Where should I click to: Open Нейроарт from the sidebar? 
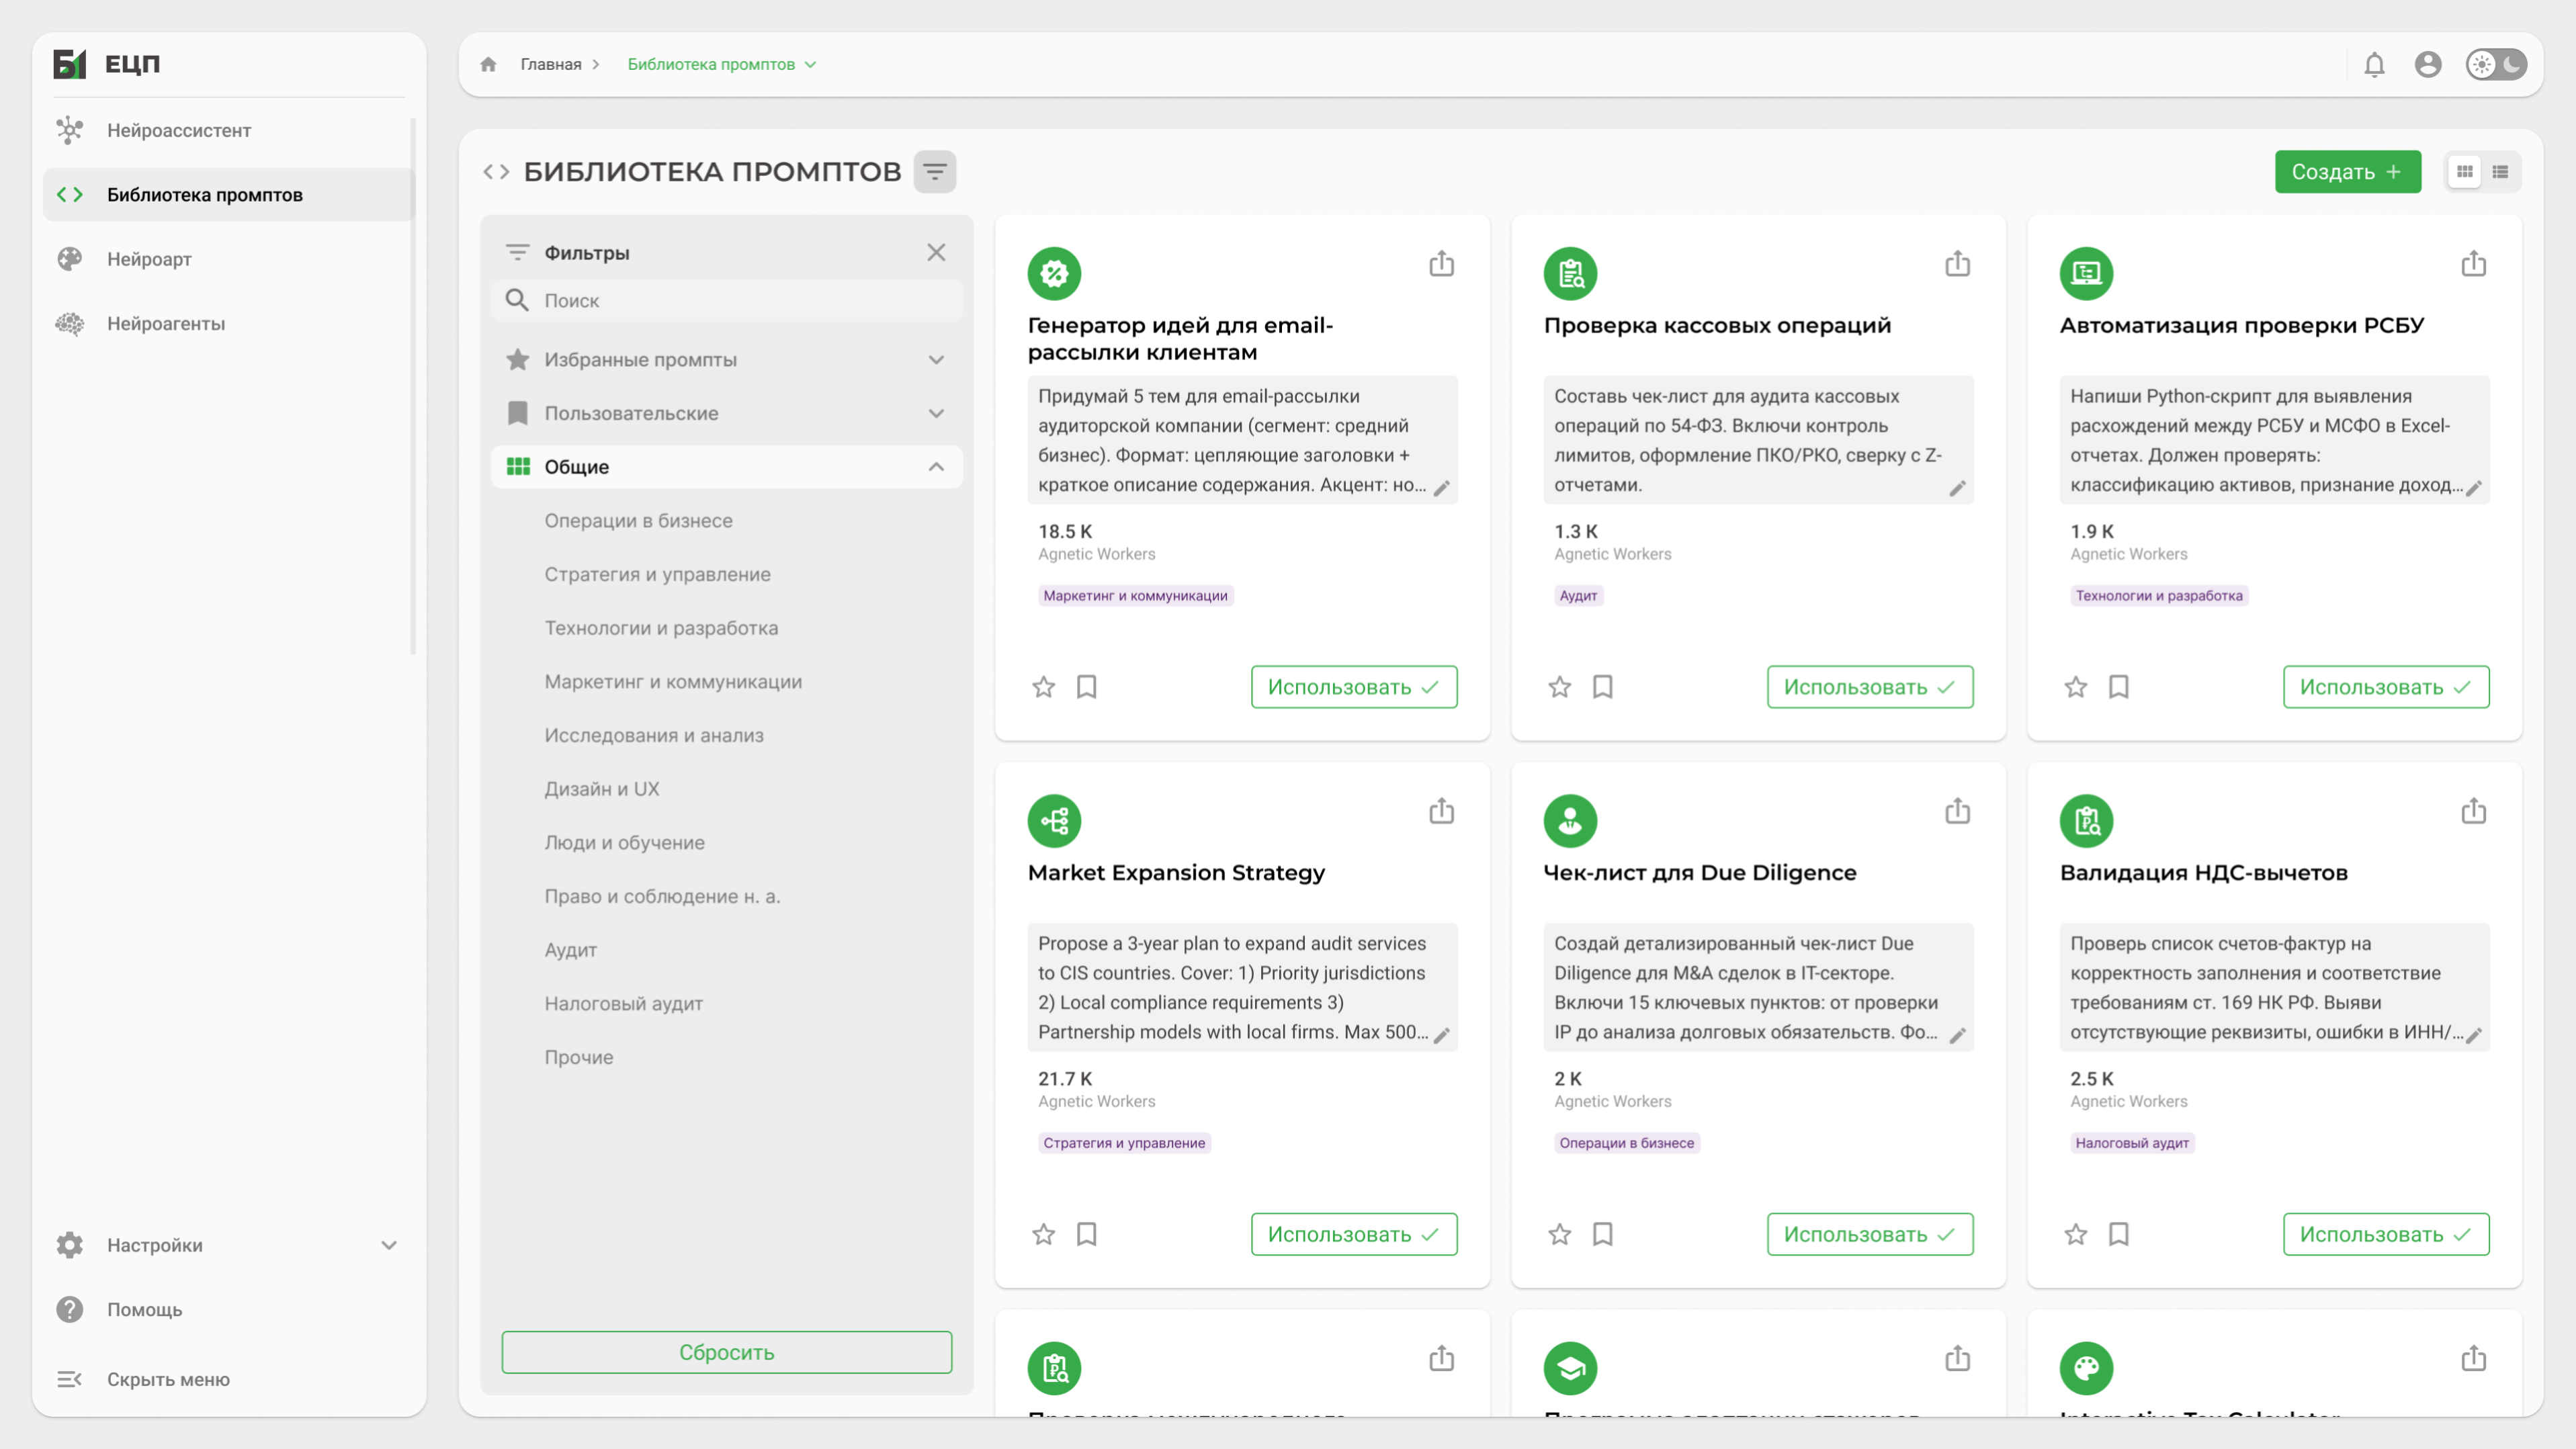(149, 259)
